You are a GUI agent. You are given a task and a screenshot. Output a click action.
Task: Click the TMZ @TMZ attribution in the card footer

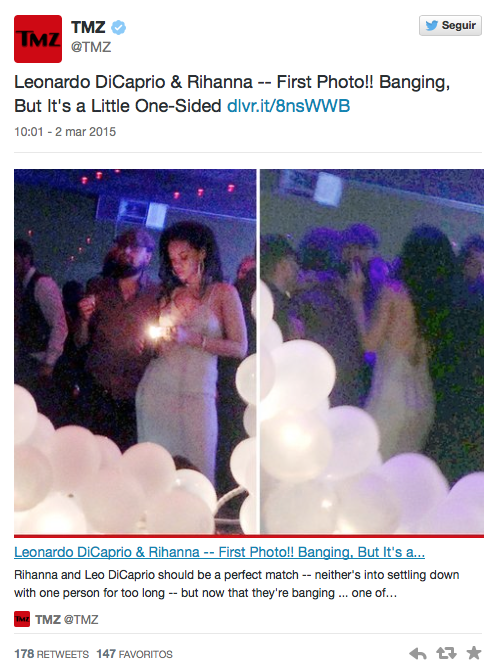click(x=67, y=619)
